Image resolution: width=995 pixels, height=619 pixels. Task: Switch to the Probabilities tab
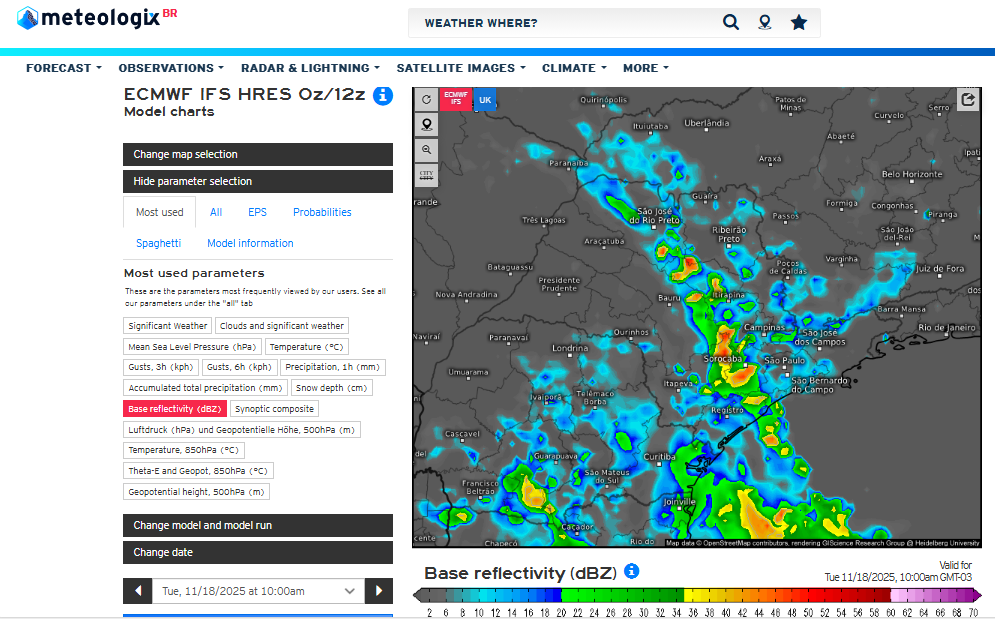point(322,212)
